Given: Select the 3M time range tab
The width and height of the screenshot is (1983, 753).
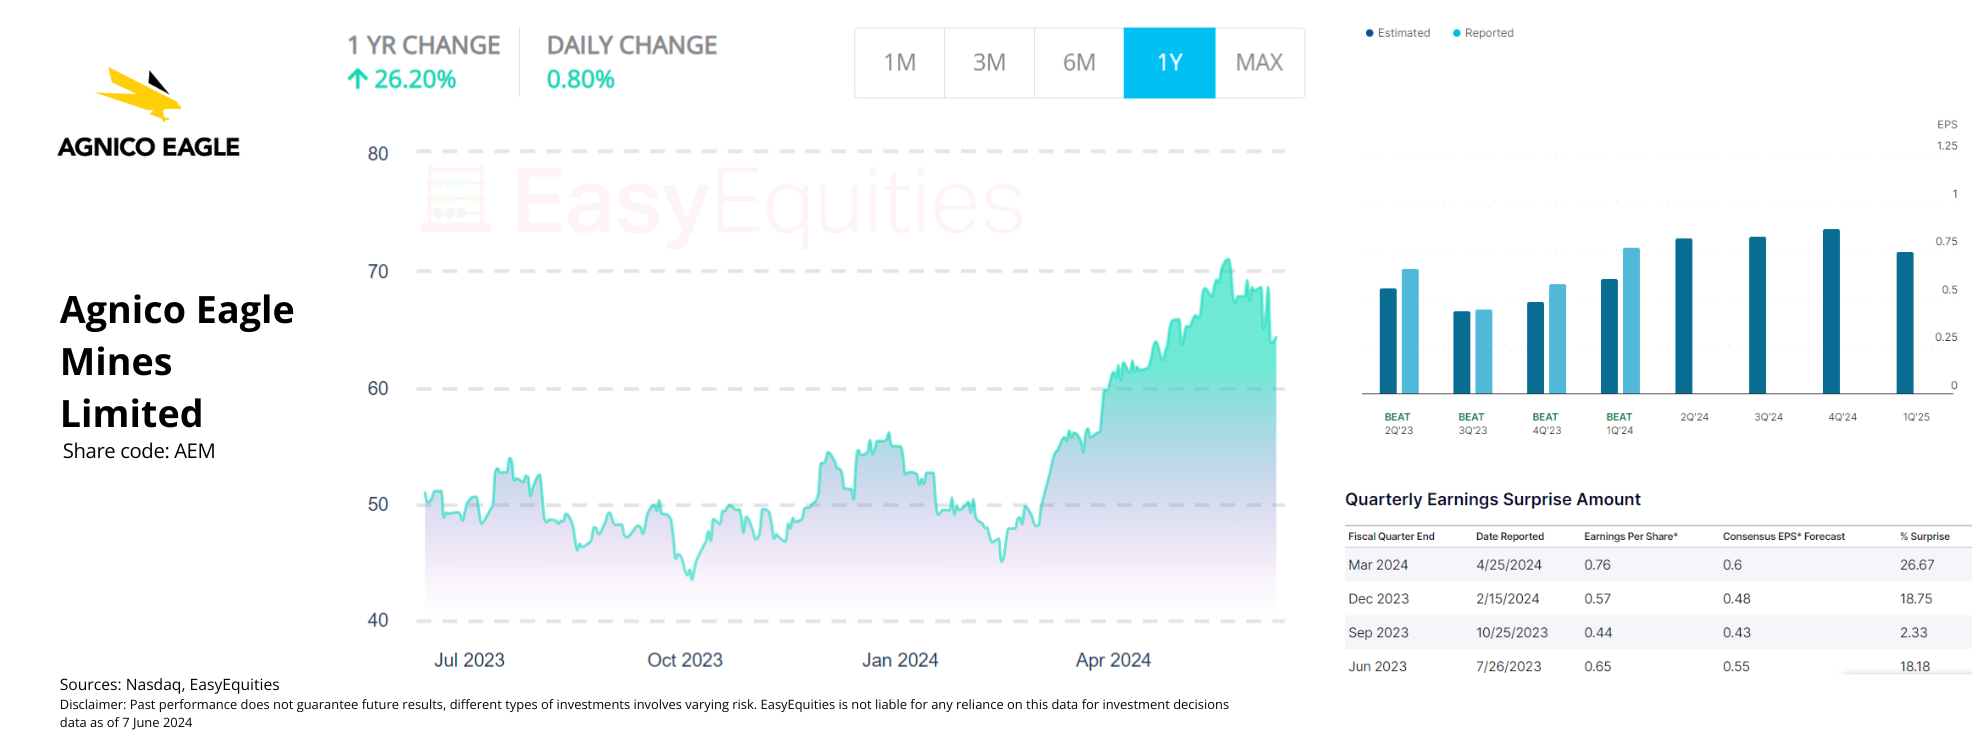Looking at the screenshot, I should [x=989, y=63].
